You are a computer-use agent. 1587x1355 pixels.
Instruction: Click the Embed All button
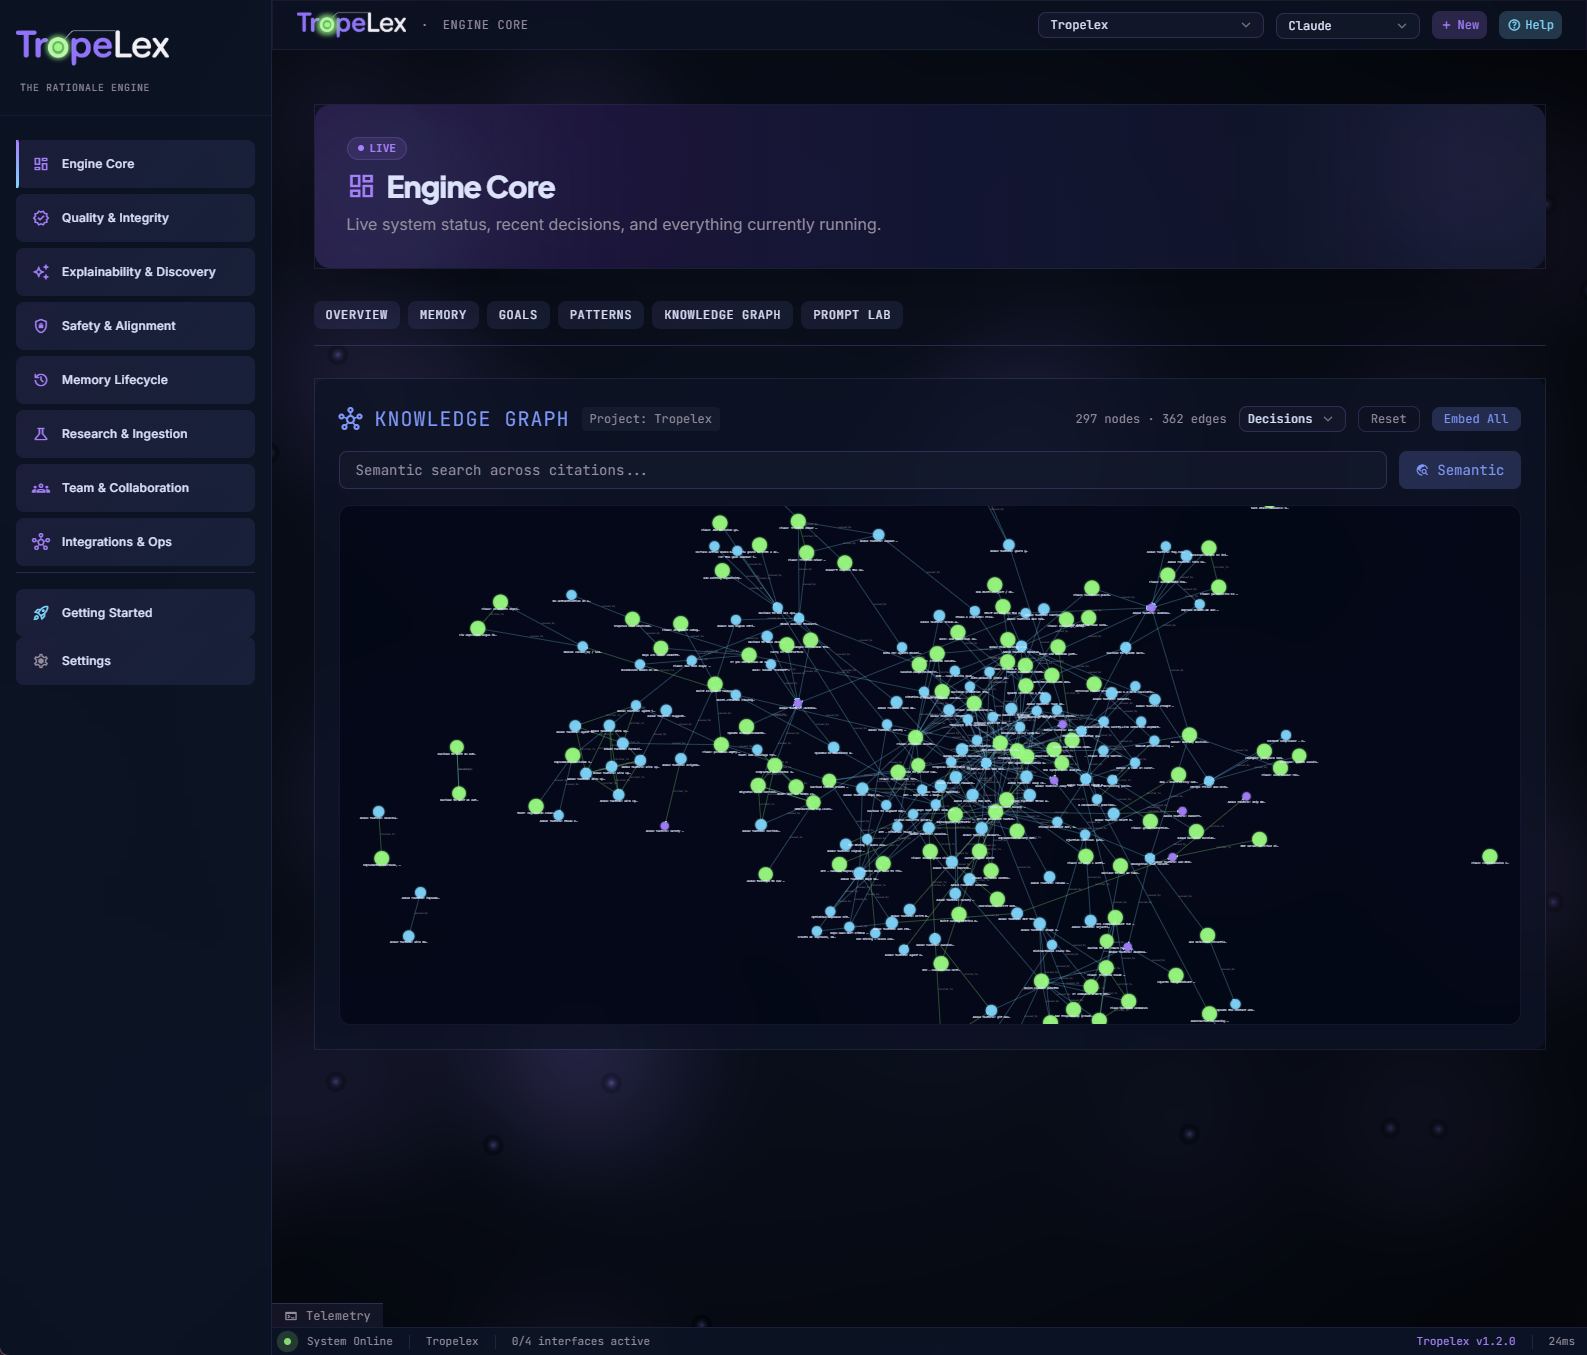[x=1476, y=419]
